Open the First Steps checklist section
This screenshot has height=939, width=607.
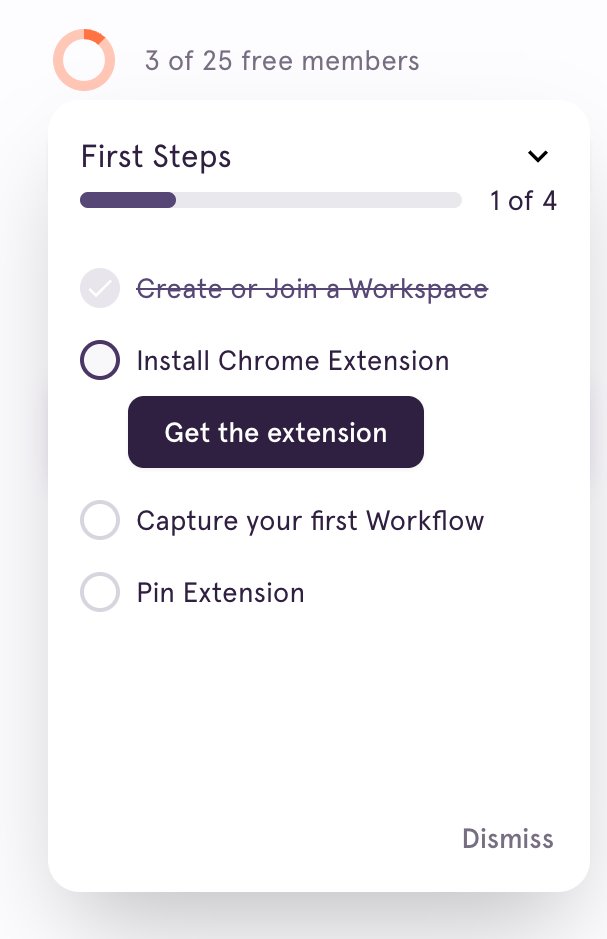[x=155, y=156]
